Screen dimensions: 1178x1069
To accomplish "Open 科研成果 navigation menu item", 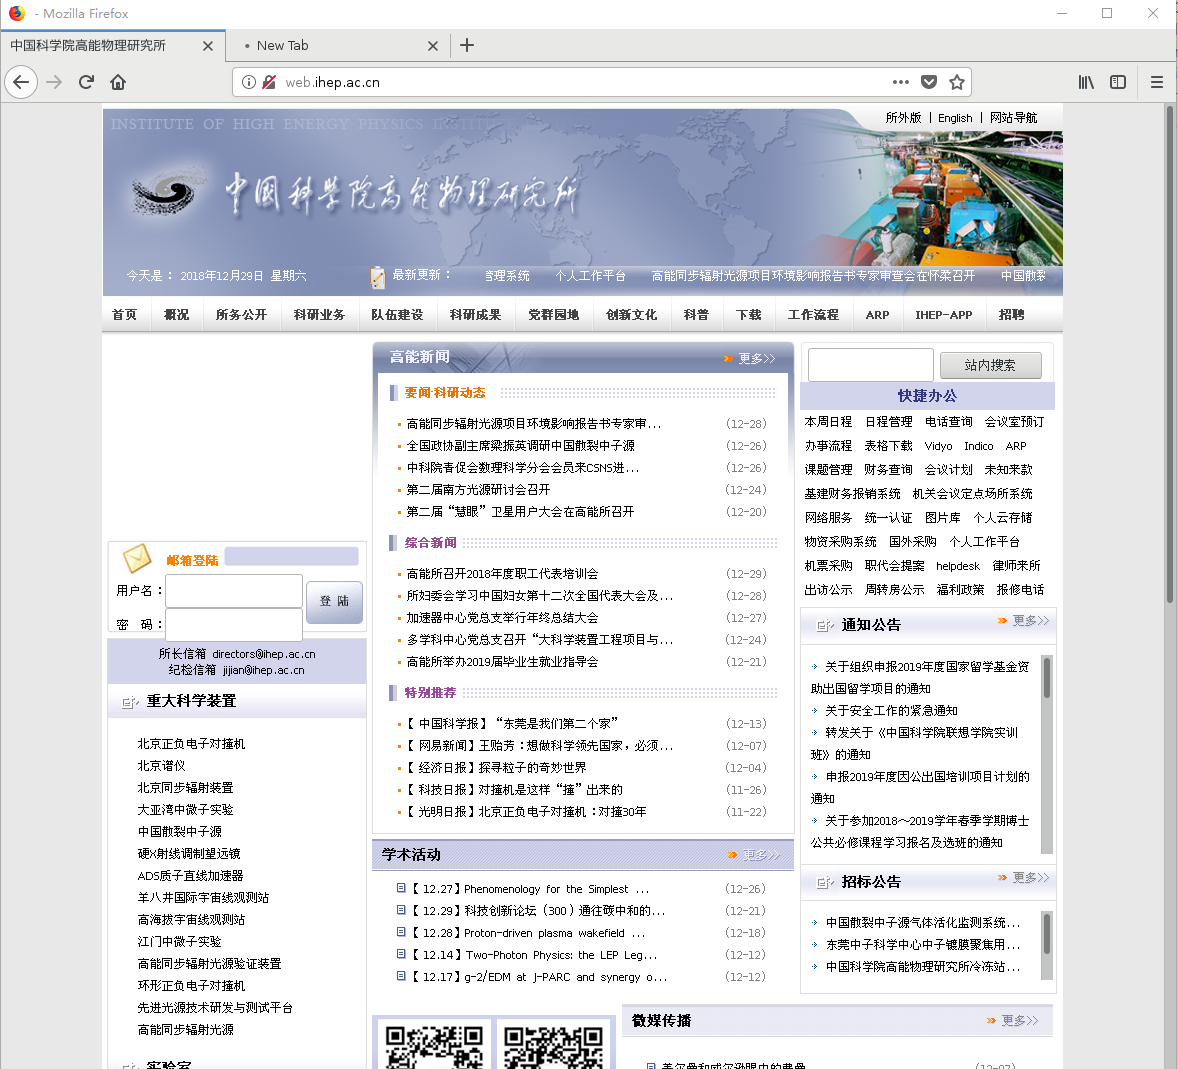I will click(x=476, y=315).
